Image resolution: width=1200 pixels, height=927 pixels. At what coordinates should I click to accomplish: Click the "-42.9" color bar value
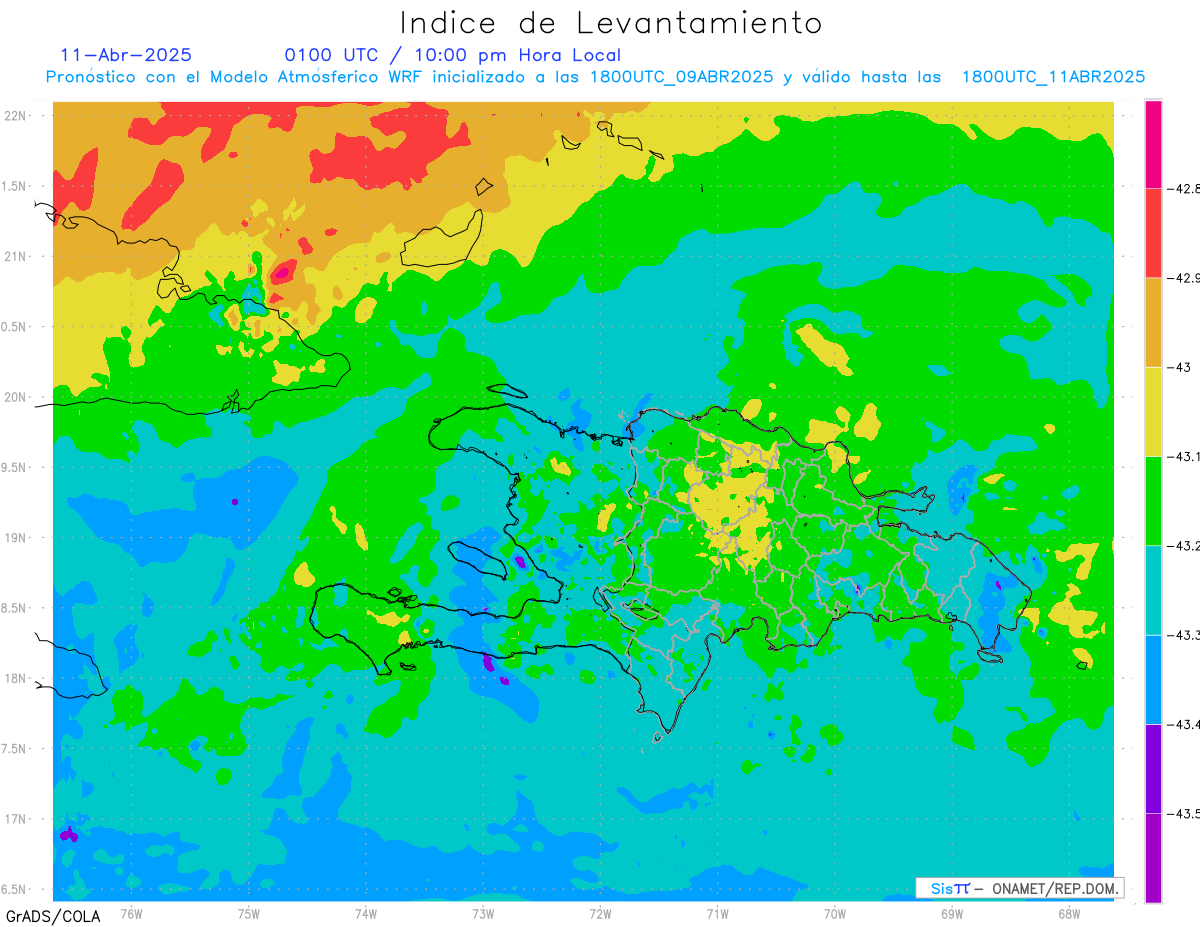coord(1182,278)
